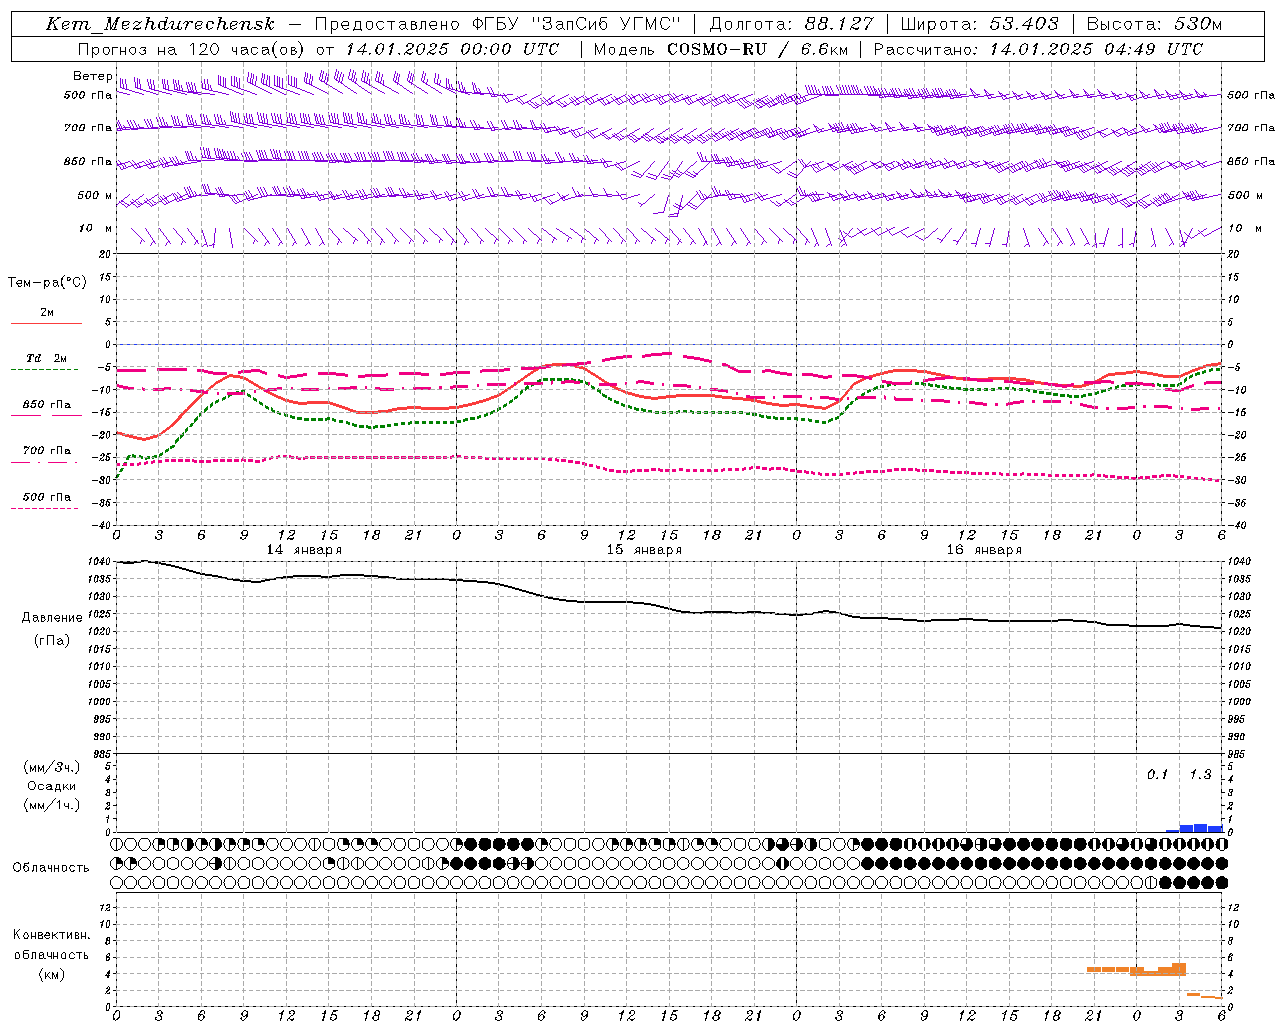Click the 'Рассчитано: 14.01.2025 04:49 UTC' timestamp

point(1038,49)
